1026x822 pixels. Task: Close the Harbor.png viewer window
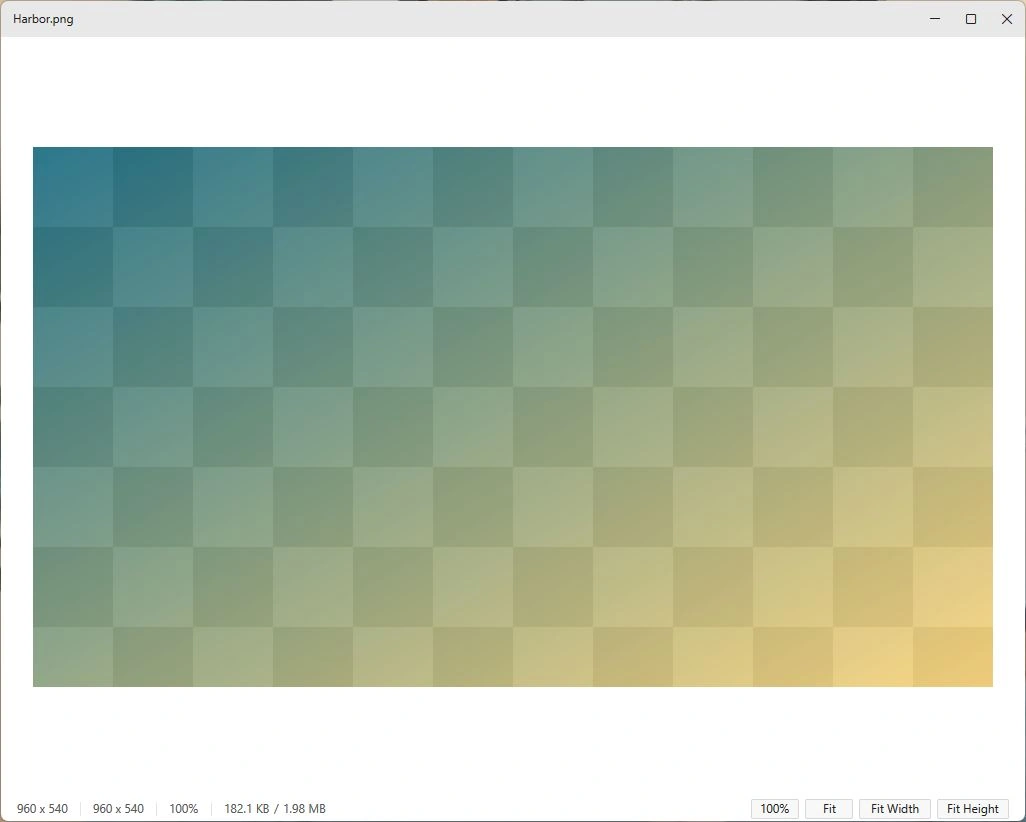[1007, 19]
